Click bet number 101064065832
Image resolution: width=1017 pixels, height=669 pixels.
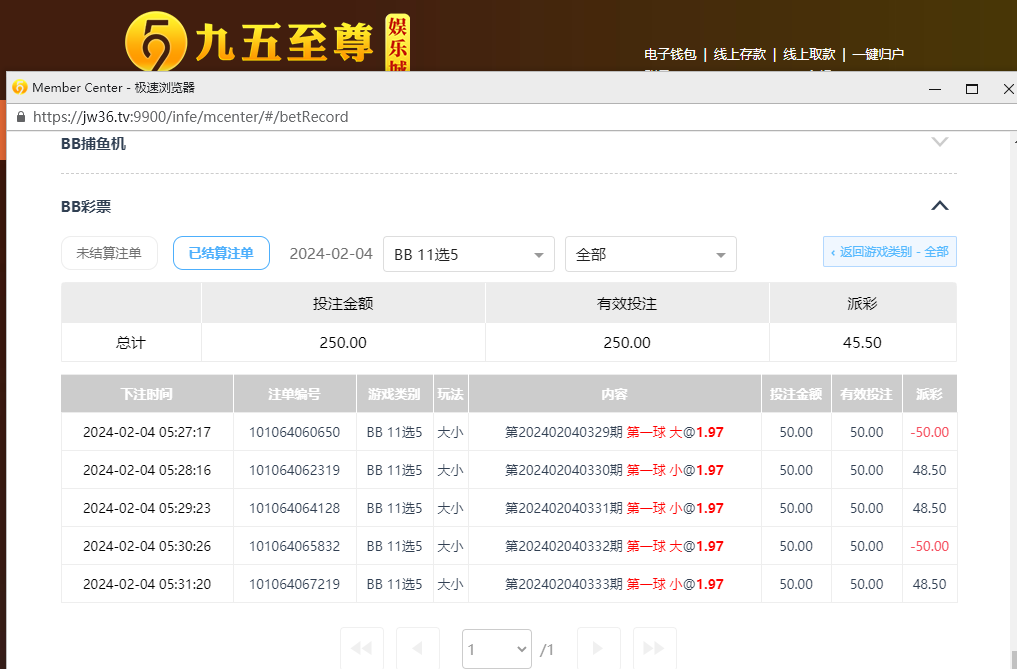click(x=294, y=546)
